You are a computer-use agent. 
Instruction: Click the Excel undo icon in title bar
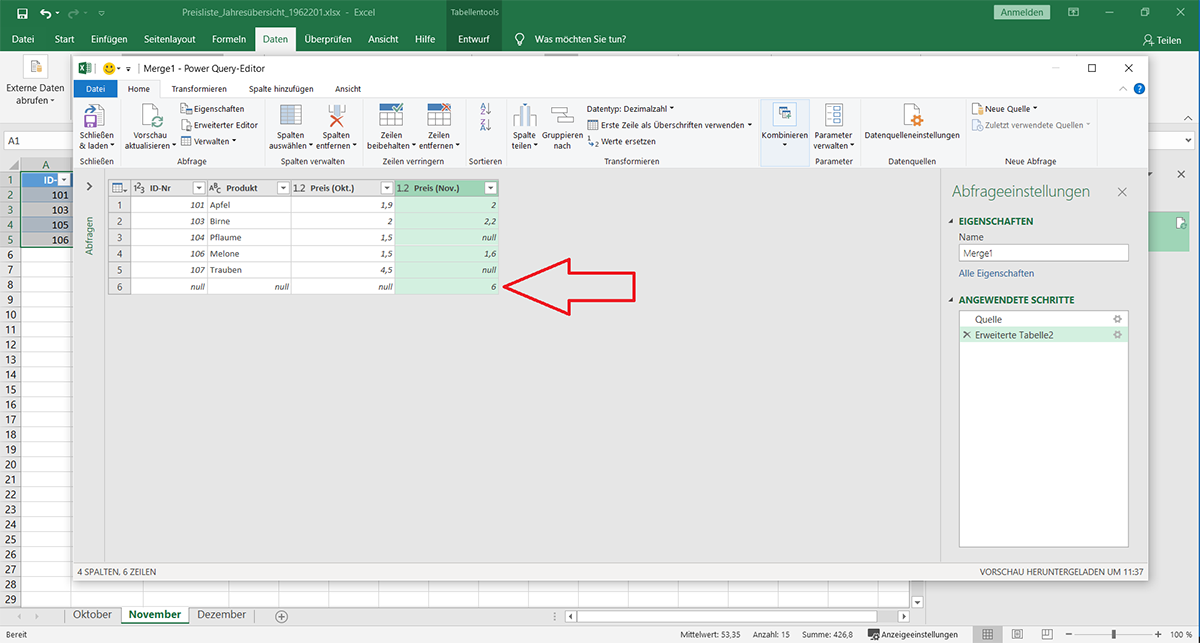tap(46, 12)
